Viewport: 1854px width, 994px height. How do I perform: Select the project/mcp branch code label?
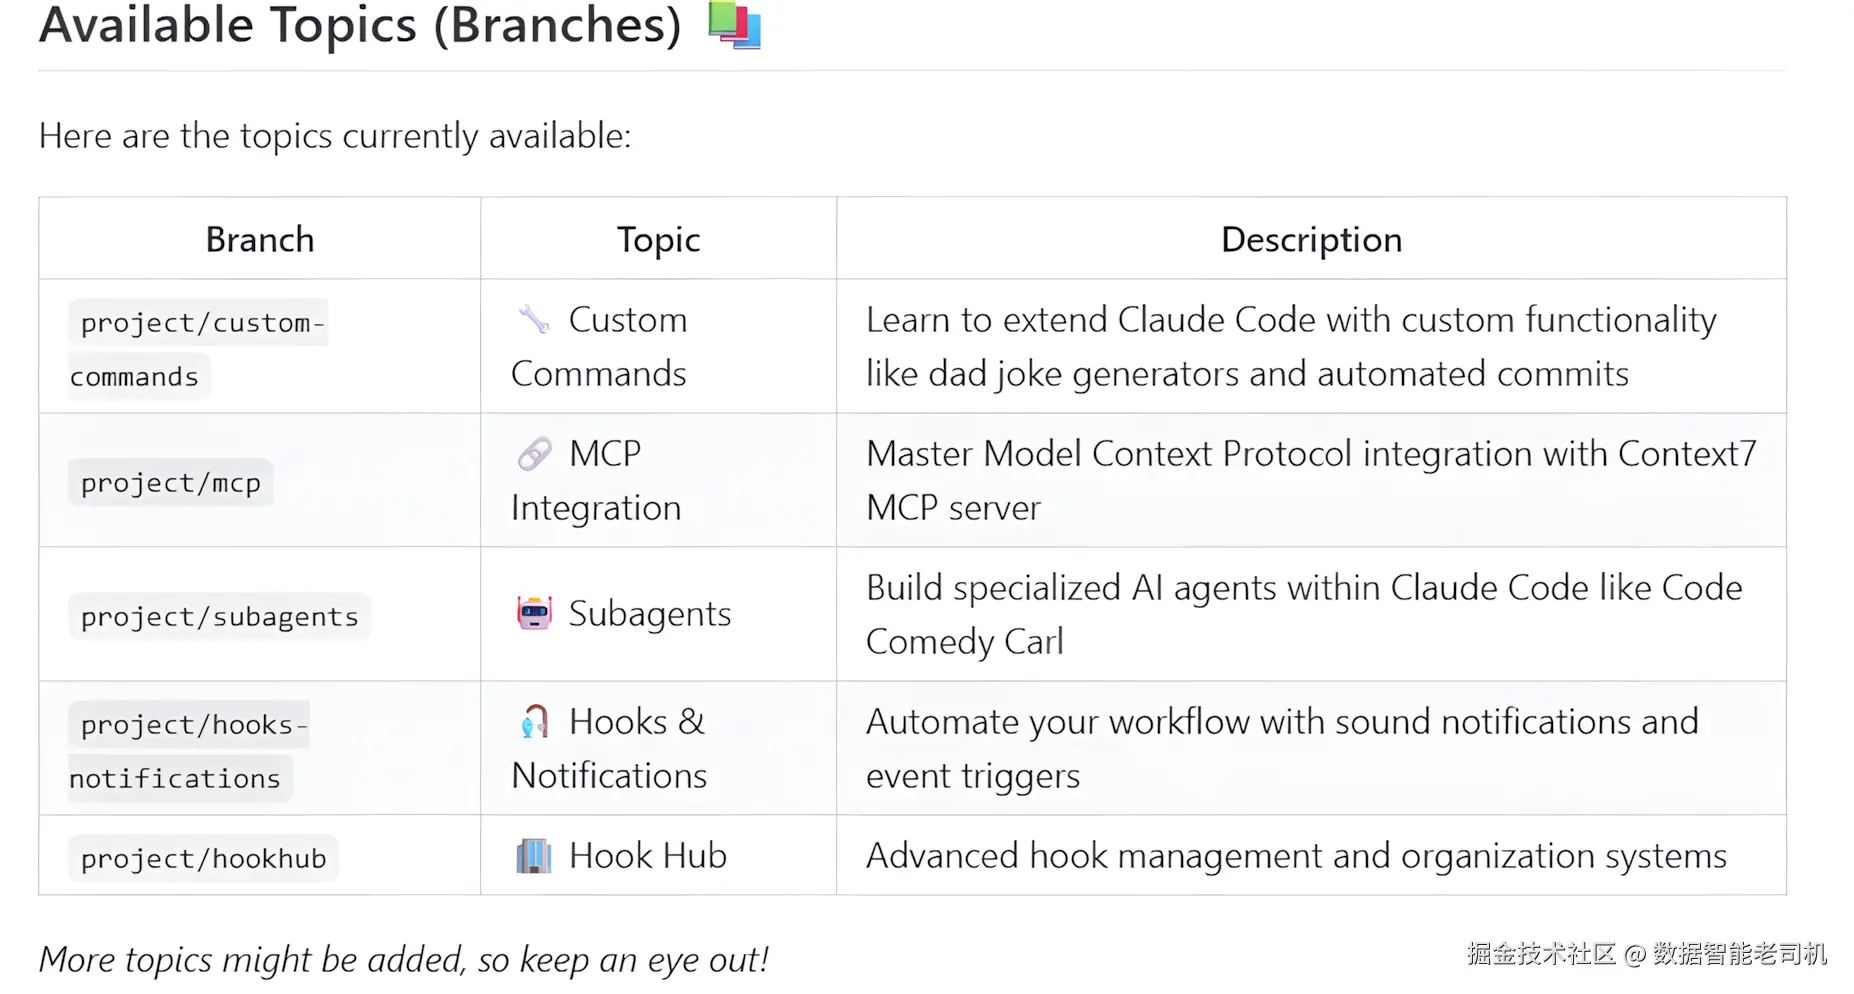171,483
